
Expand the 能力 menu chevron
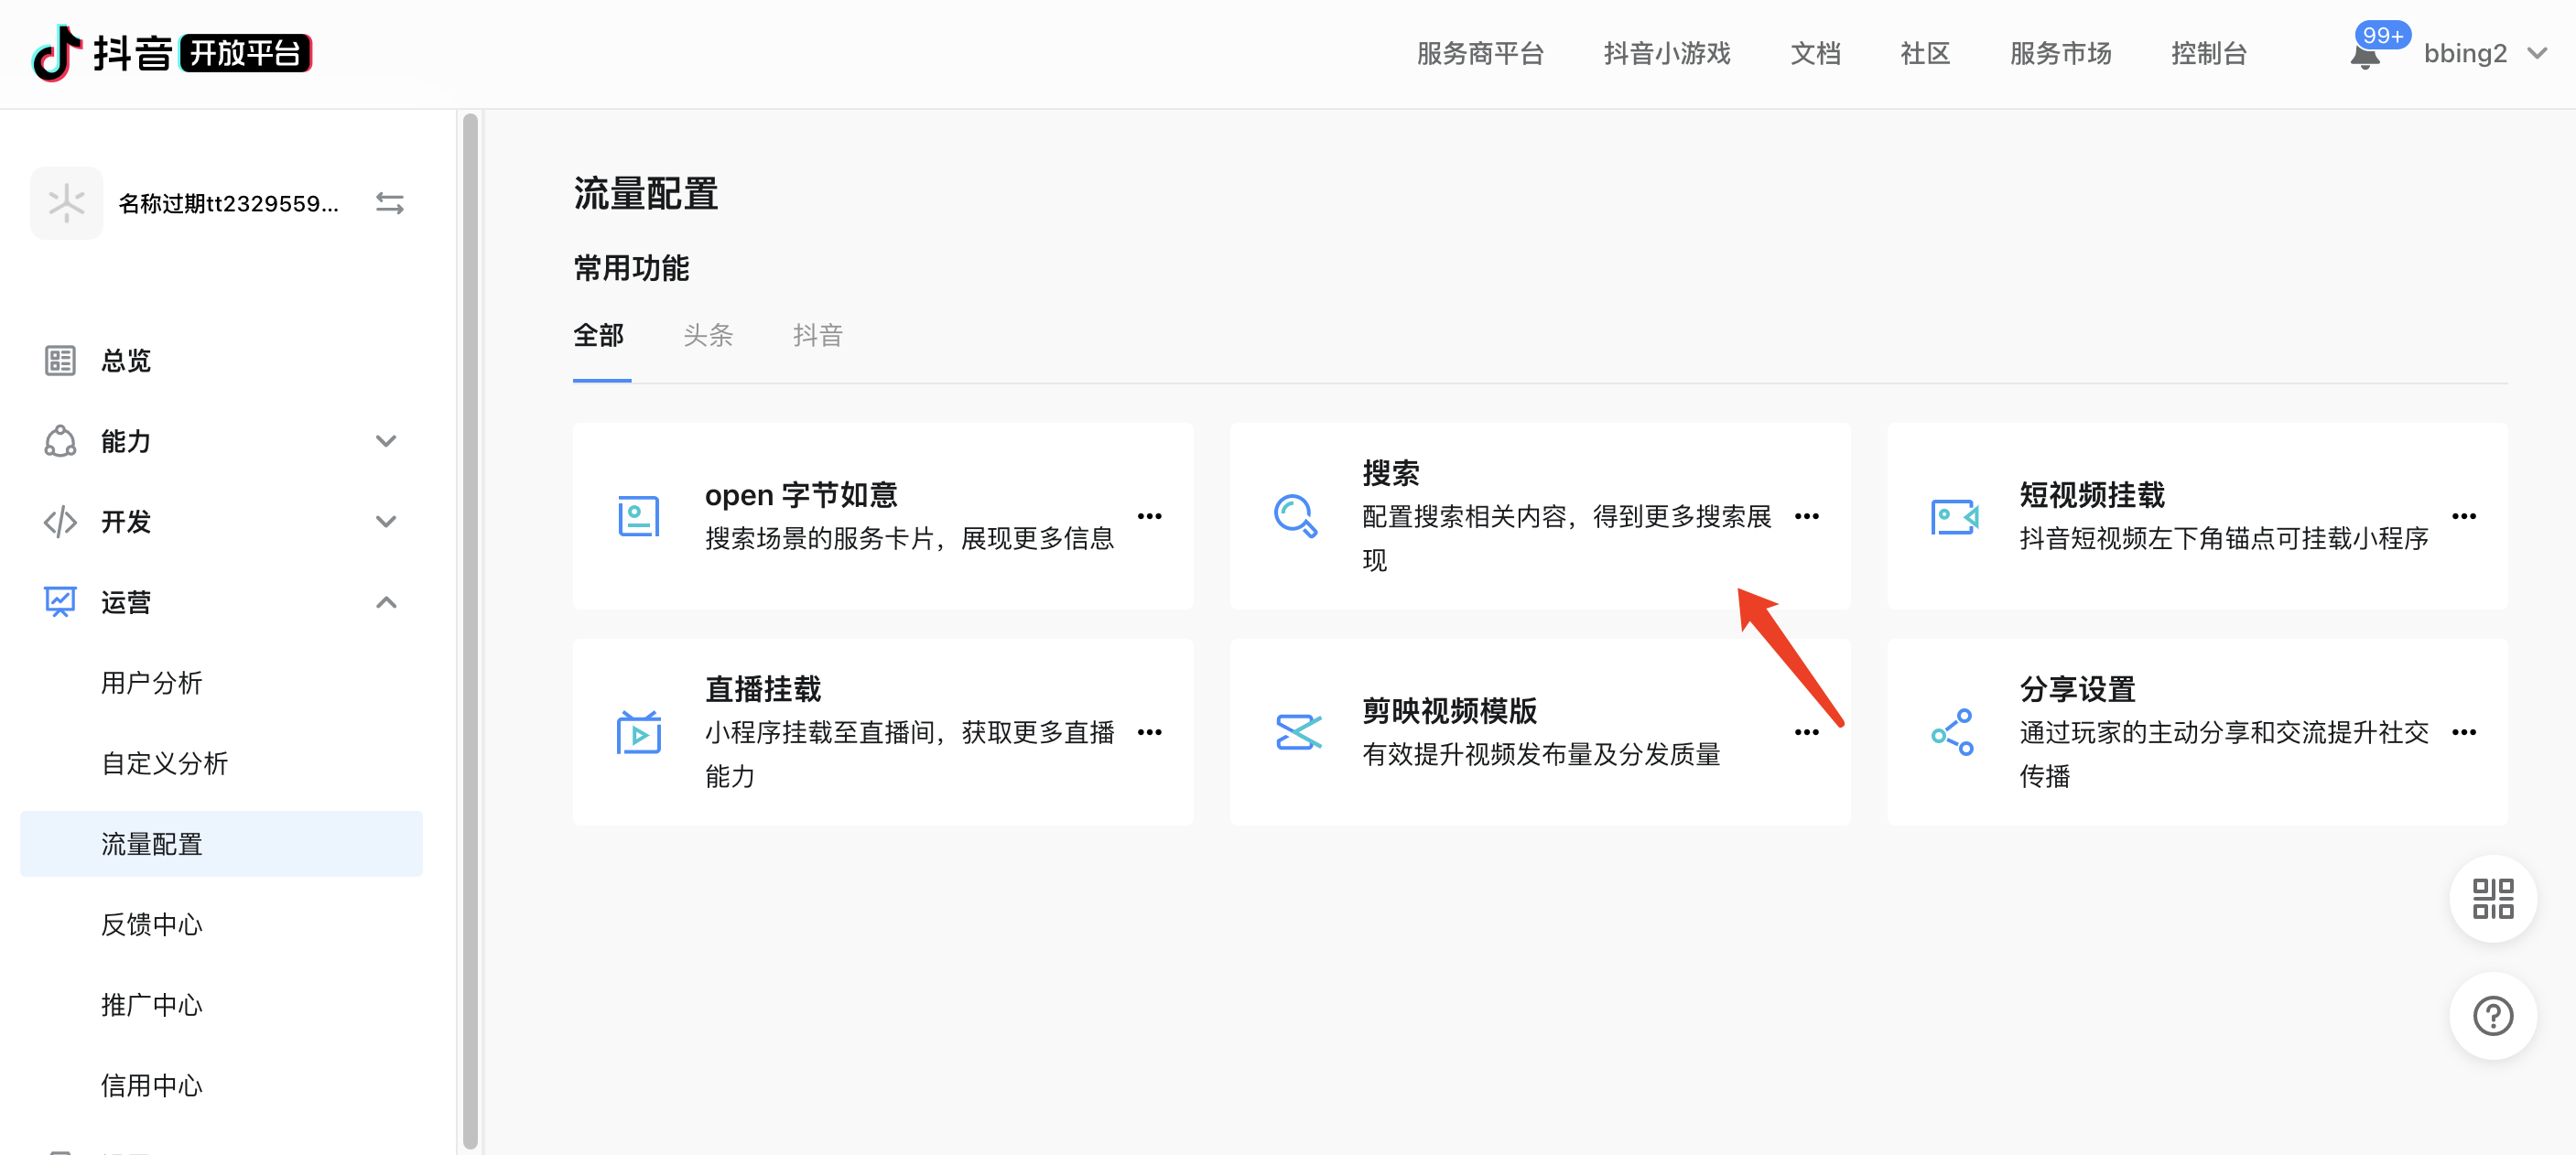tap(386, 441)
